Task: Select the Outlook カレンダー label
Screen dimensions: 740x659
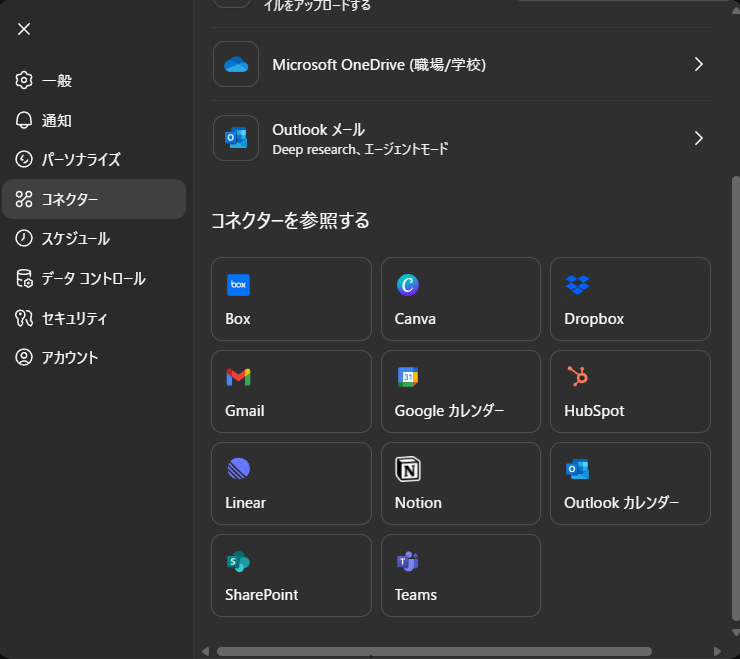Action: pyautogui.click(x=622, y=503)
